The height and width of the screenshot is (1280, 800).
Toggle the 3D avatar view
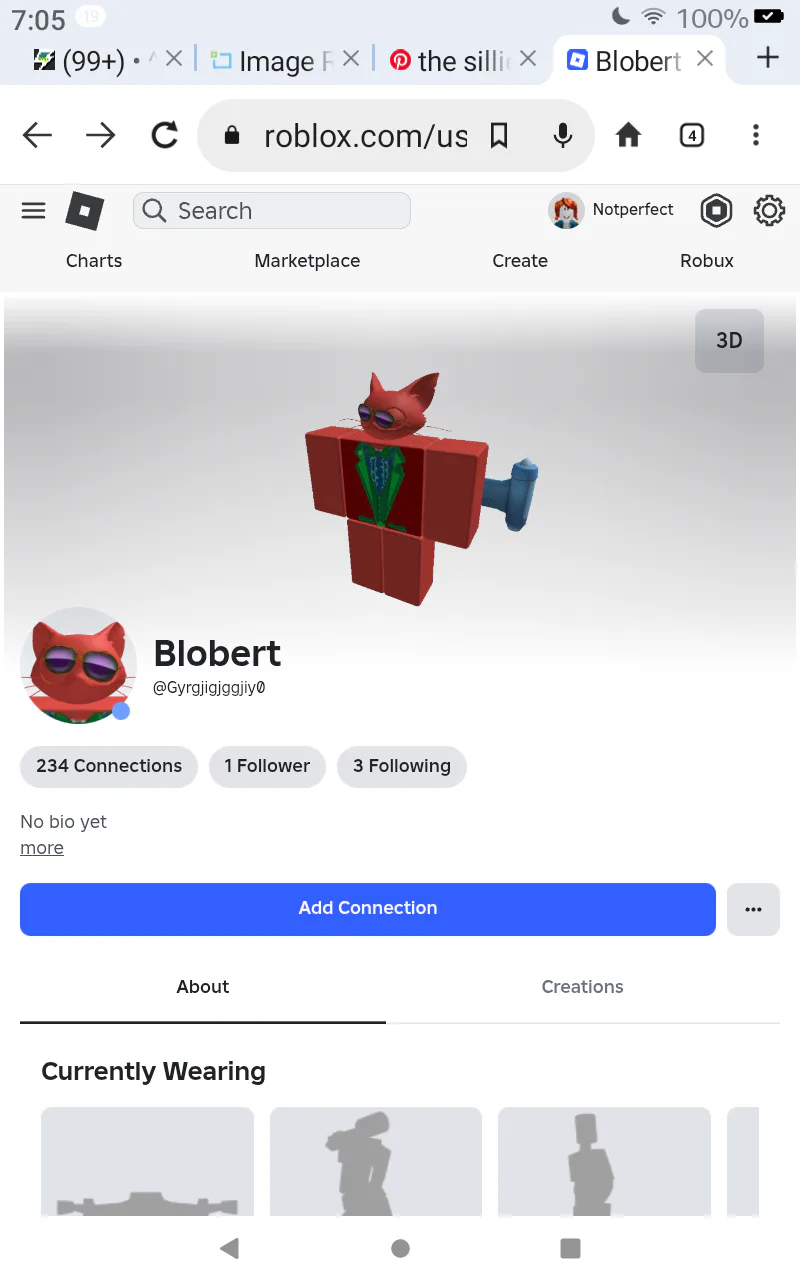click(729, 340)
